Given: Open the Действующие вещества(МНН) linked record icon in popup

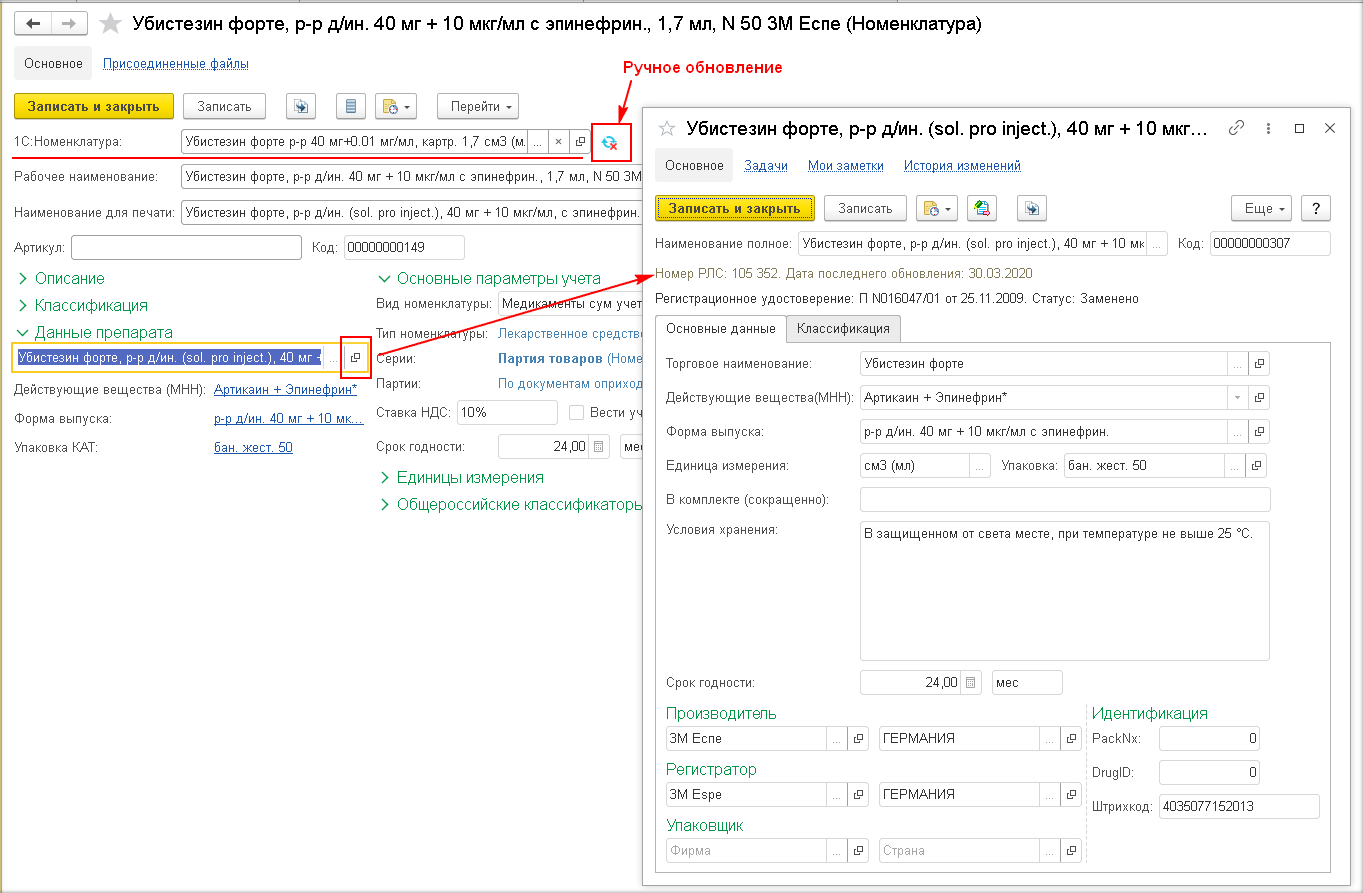Looking at the screenshot, I should coord(1259,397).
